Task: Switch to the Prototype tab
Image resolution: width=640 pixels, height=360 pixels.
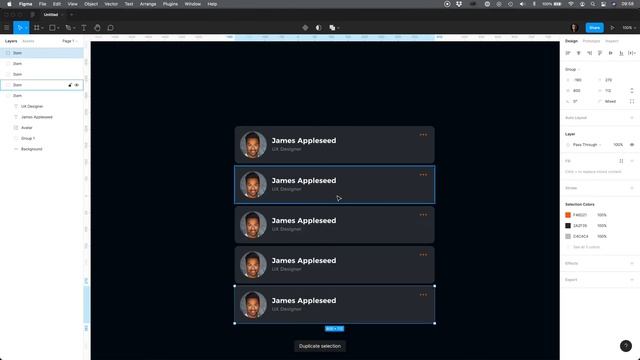Action: click(591, 41)
